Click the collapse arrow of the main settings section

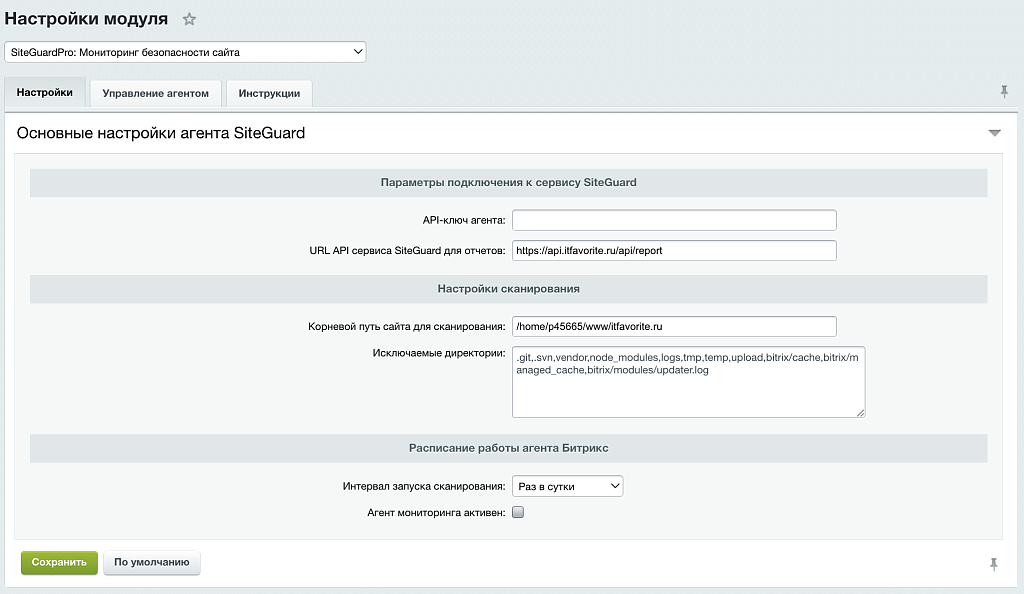point(994,131)
